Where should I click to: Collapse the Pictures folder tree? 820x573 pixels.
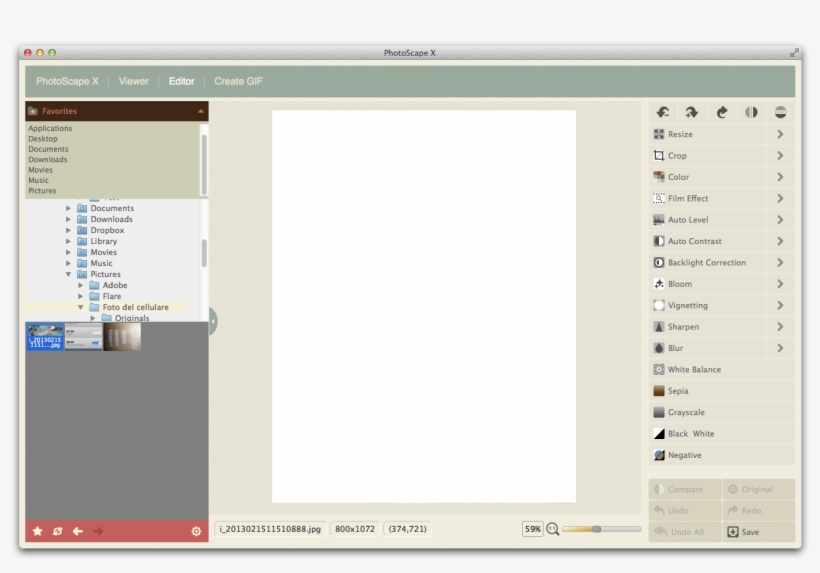[x=69, y=274]
